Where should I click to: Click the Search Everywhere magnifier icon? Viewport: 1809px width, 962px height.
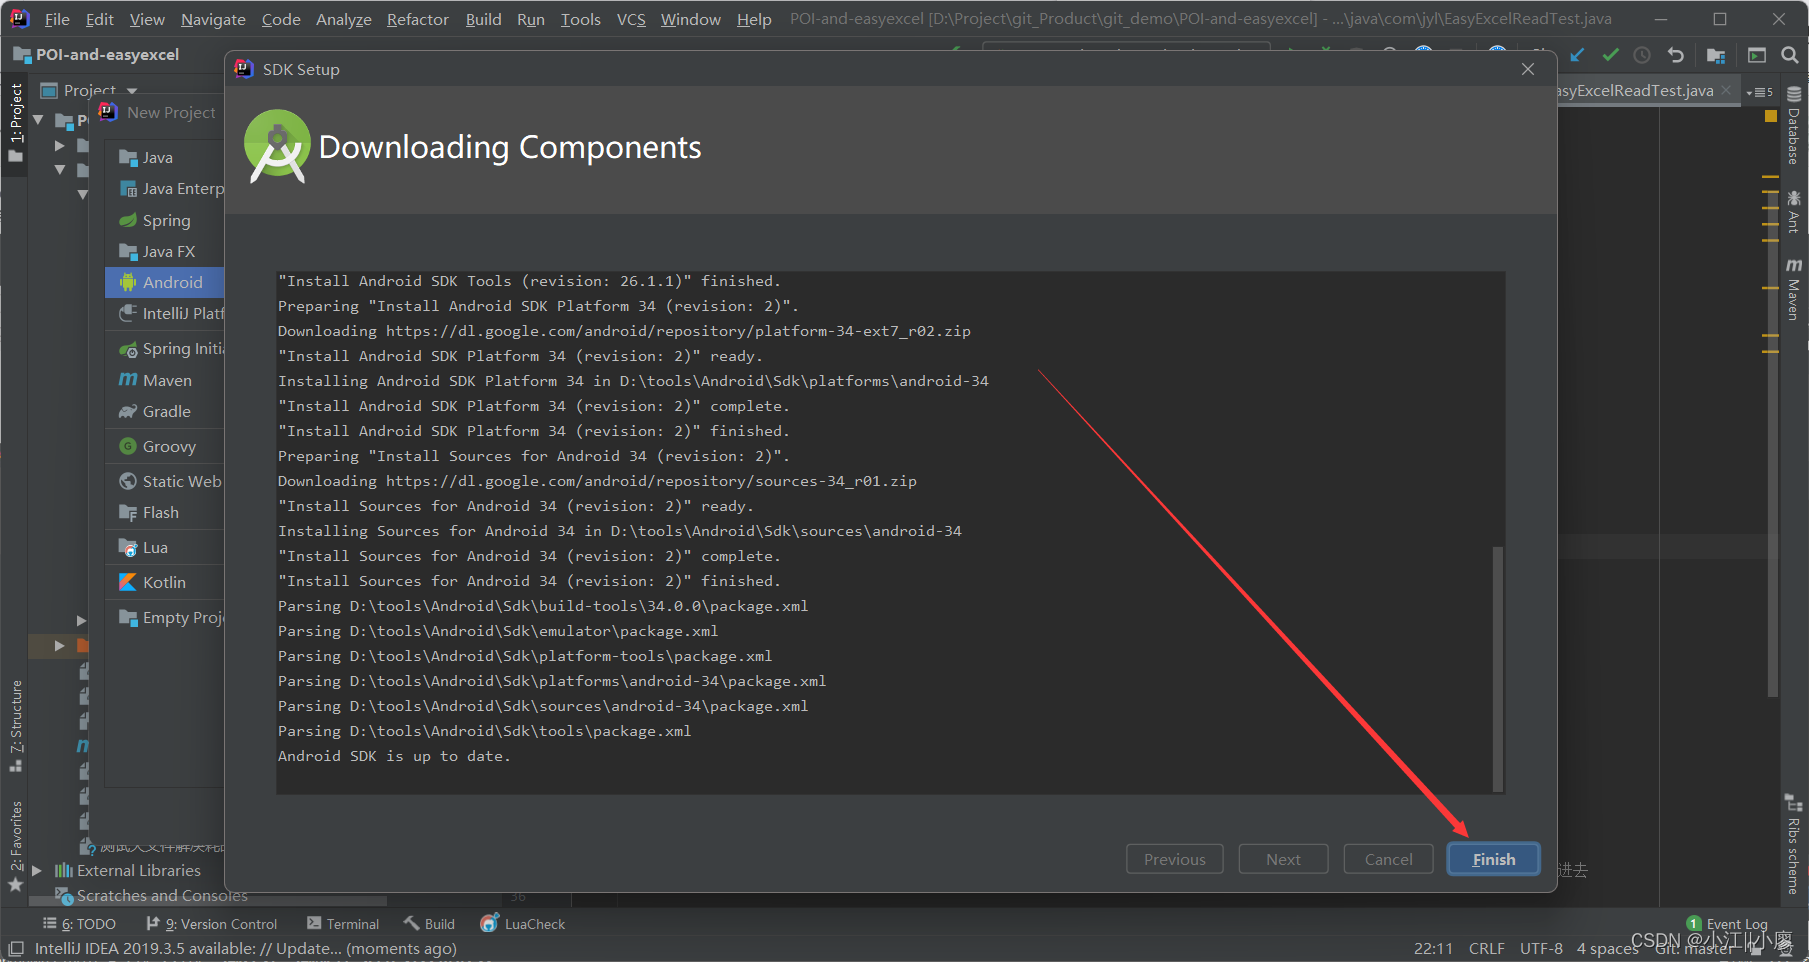point(1790,55)
